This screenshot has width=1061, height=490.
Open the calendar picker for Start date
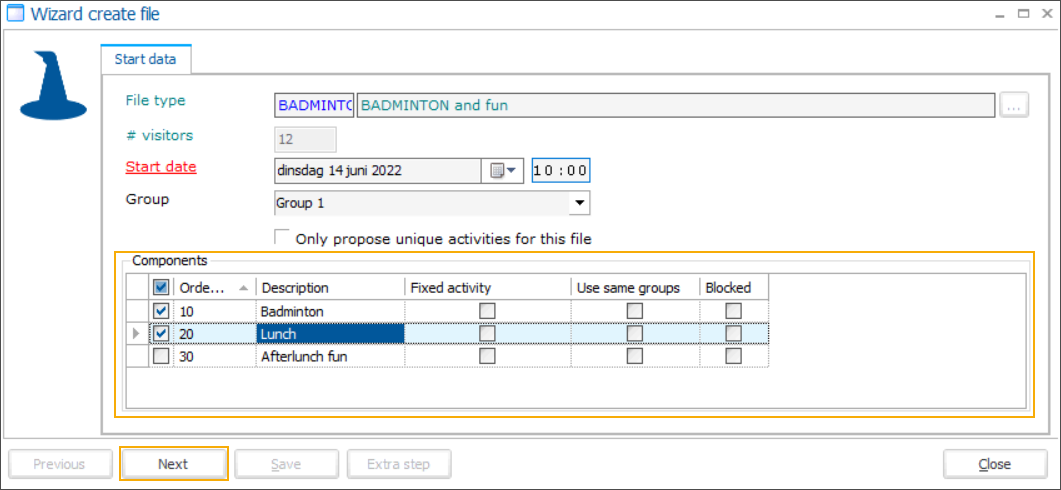pyautogui.click(x=501, y=171)
